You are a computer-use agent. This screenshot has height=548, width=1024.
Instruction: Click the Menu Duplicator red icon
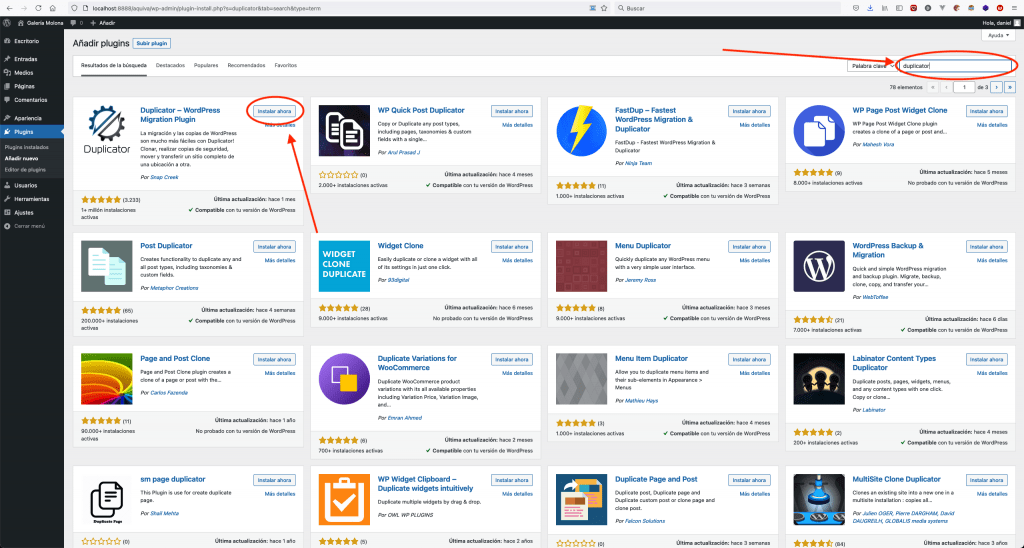(x=582, y=266)
